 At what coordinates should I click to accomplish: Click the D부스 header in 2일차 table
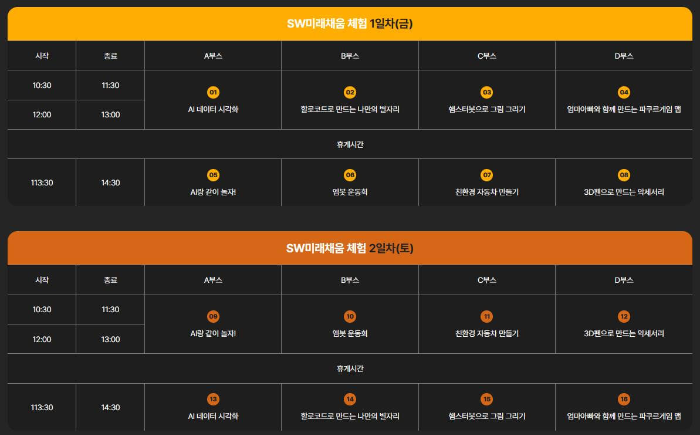pyautogui.click(x=624, y=280)
